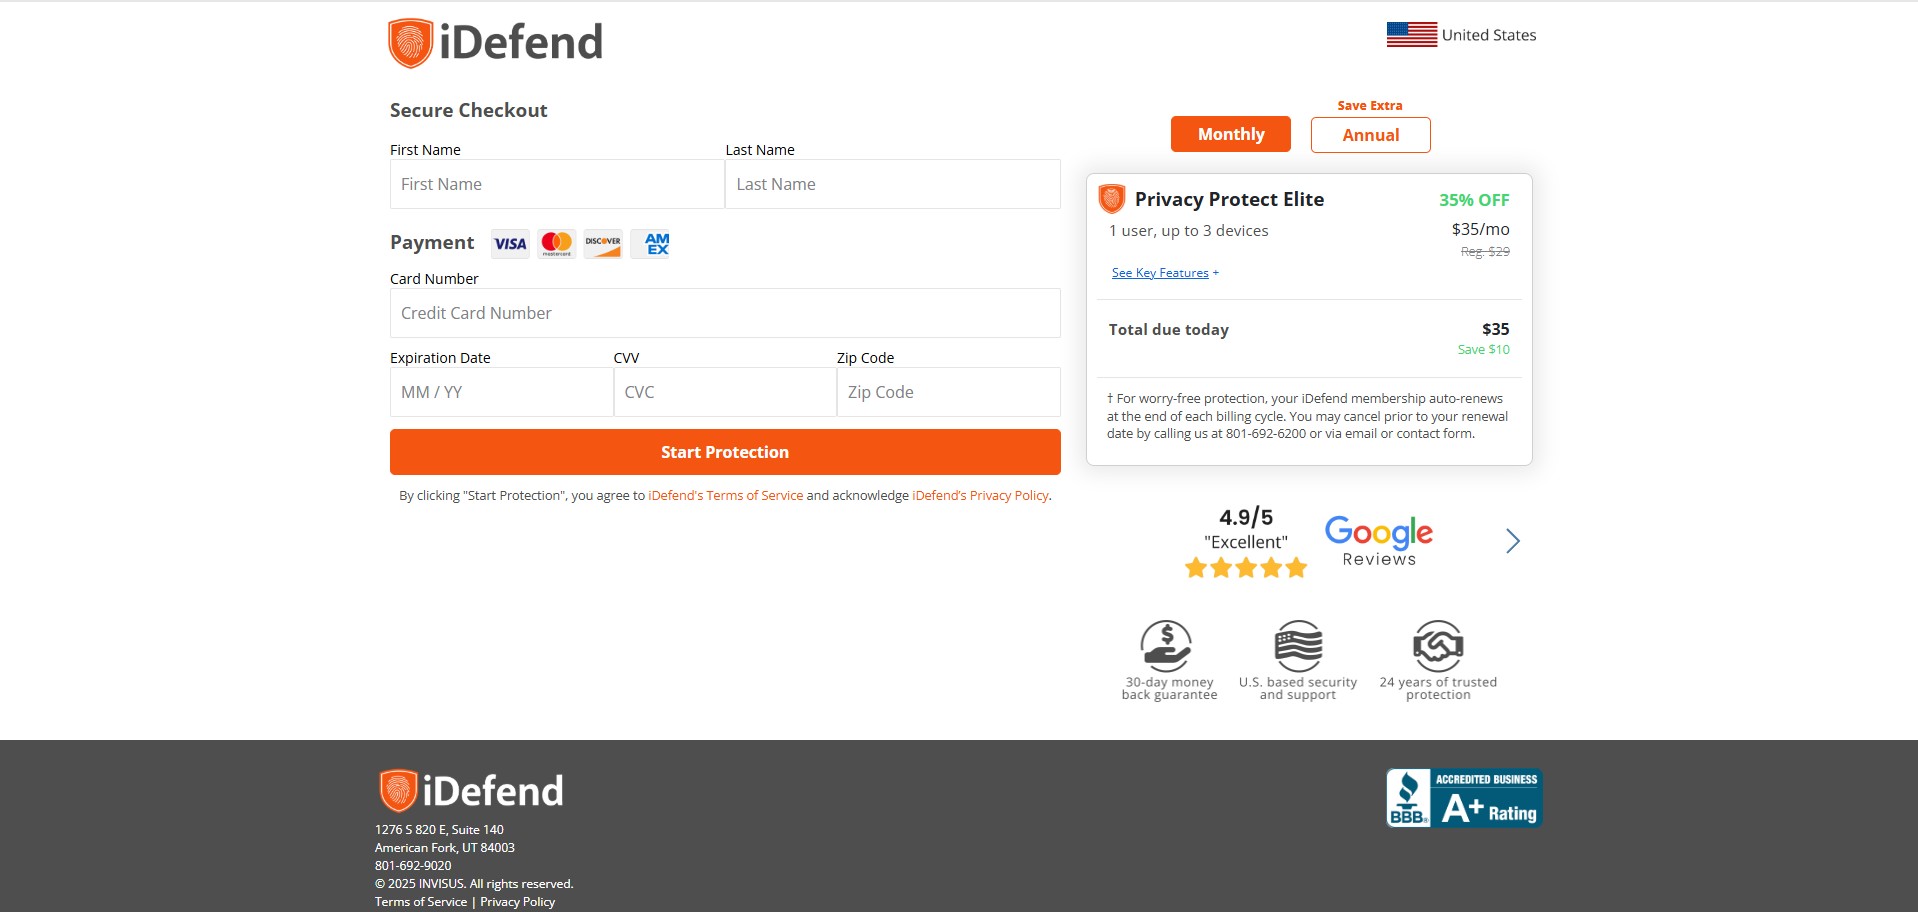
Task: Click the United States flag icon
Action: (1411, 35)
